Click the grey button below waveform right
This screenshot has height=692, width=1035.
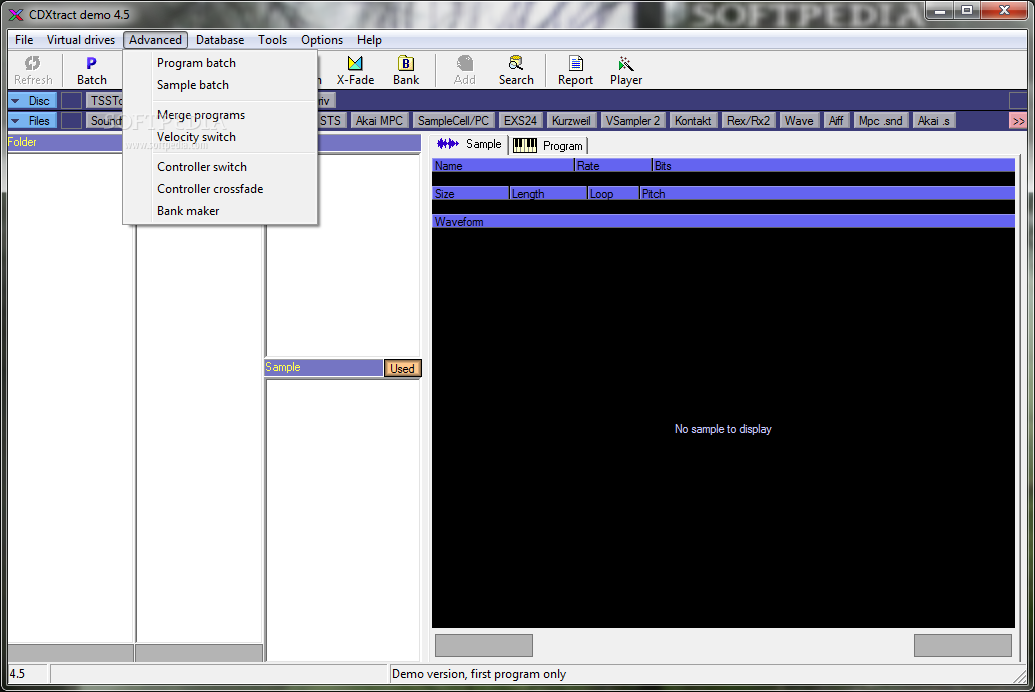(962, 645)
